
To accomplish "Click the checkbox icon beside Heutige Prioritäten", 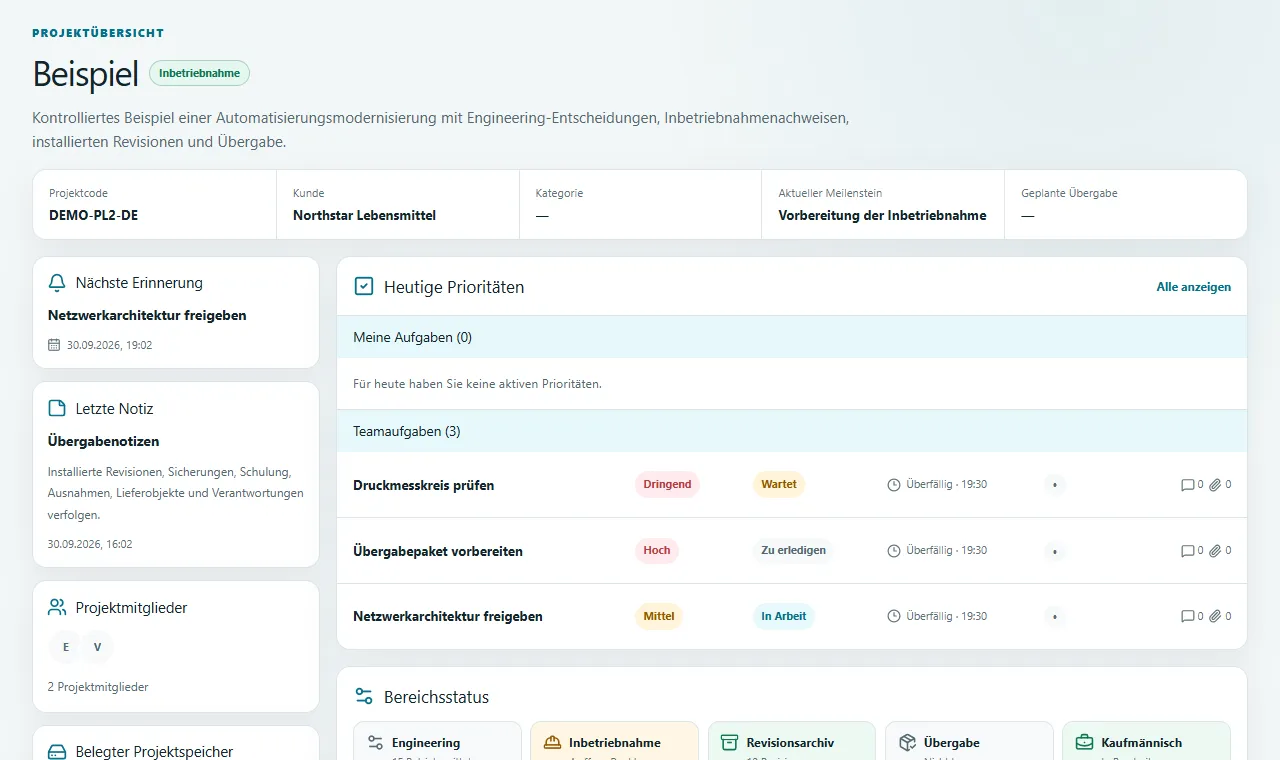I will (x=364, y=287).
